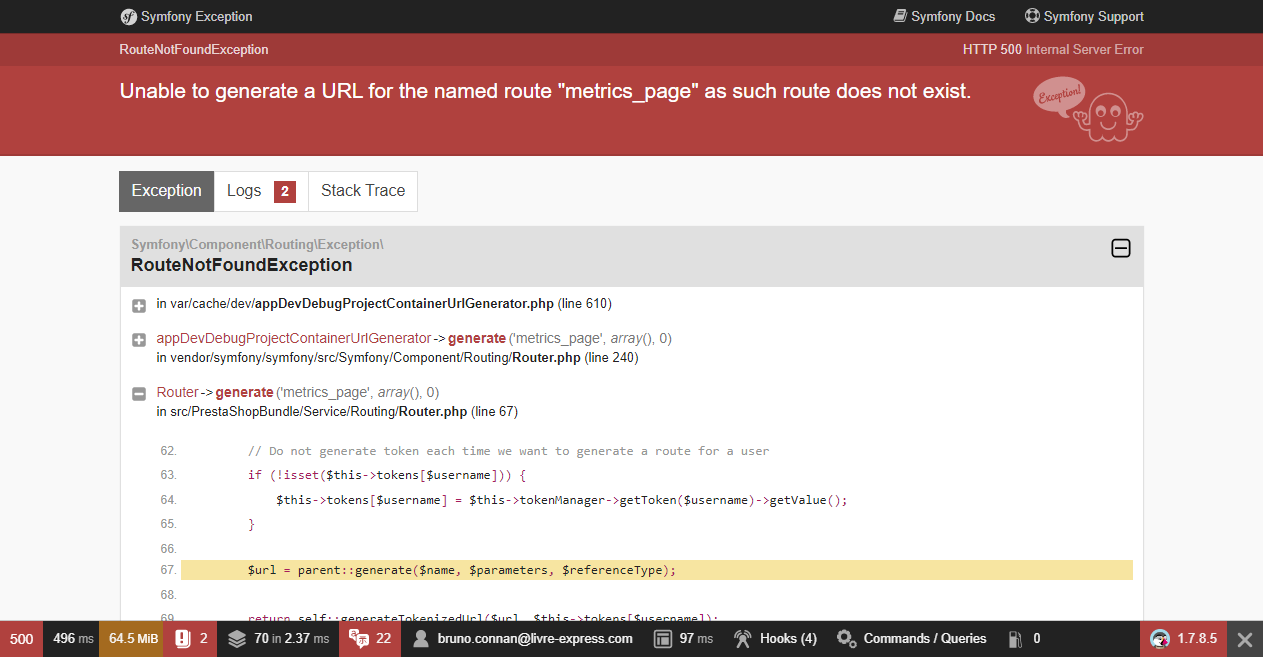
Task: Switch to the Stack Trace tab
Action: pyautogui.click(x=363, y=191)
